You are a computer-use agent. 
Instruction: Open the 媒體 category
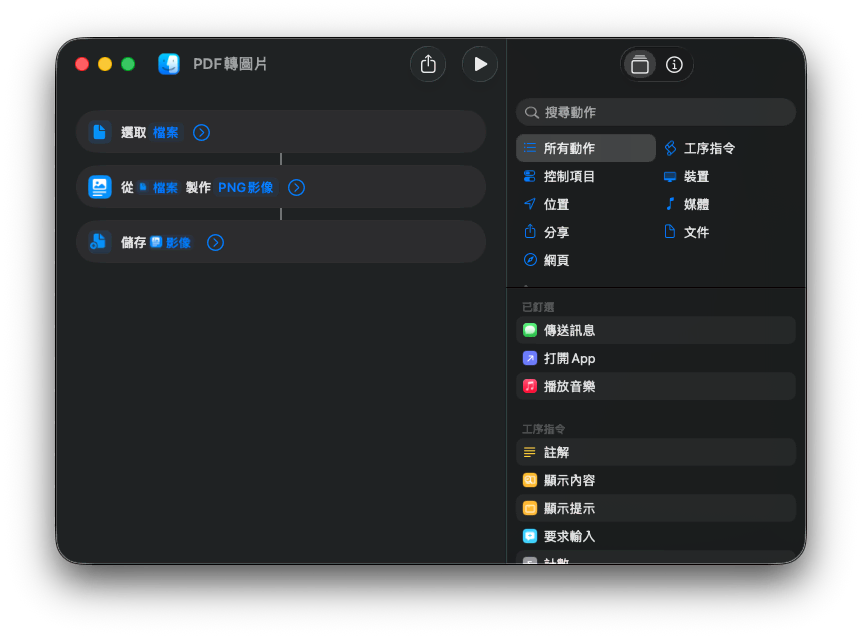[696, 204]
